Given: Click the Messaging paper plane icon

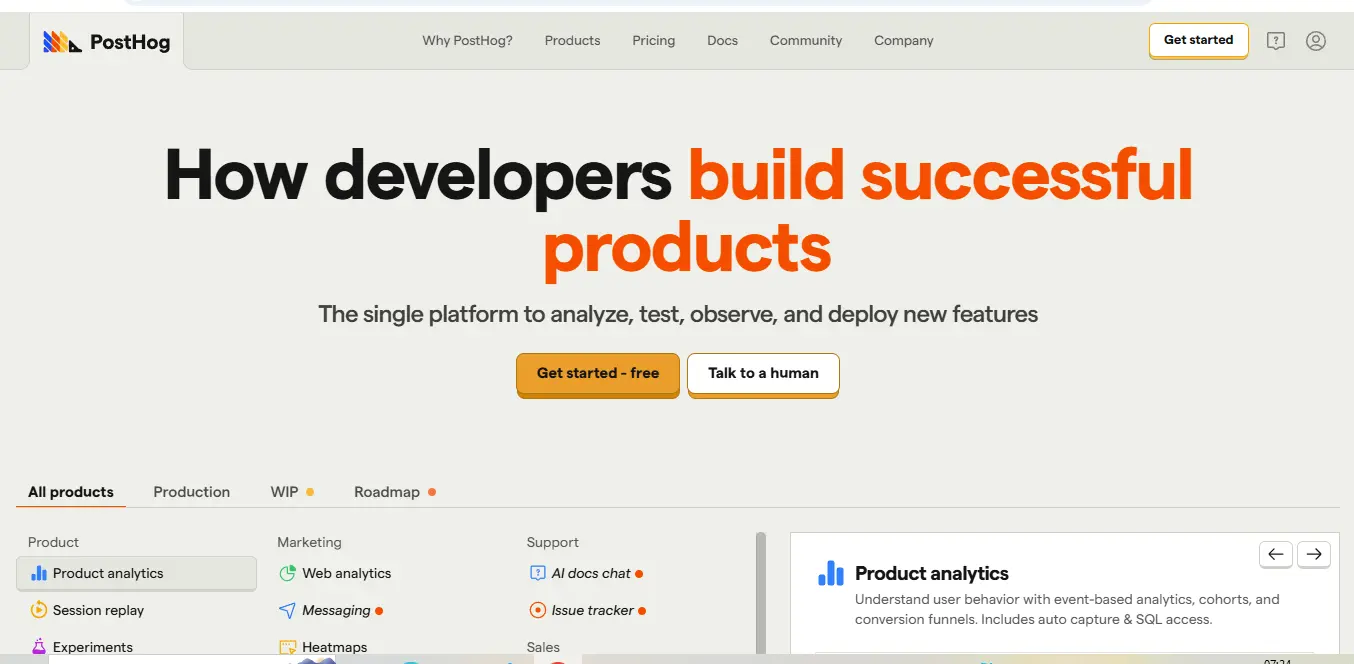Looking at the screenshot, I should click(288, 610).
